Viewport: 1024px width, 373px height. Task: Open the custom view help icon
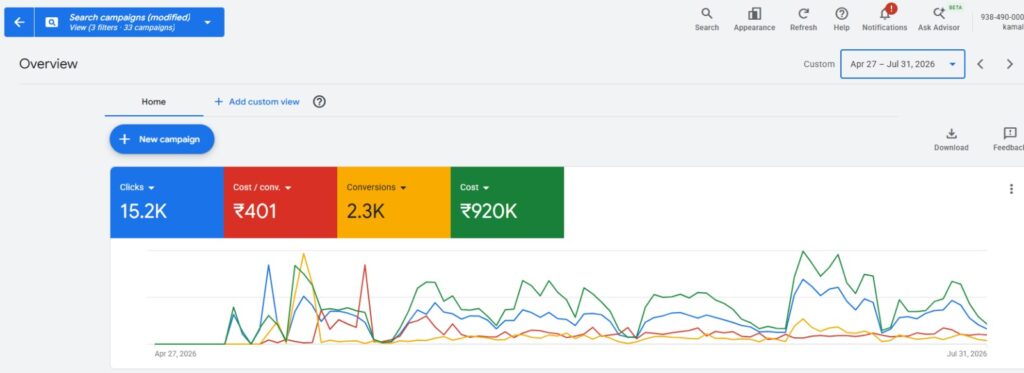pyautogui.click(x=319, y=102)
